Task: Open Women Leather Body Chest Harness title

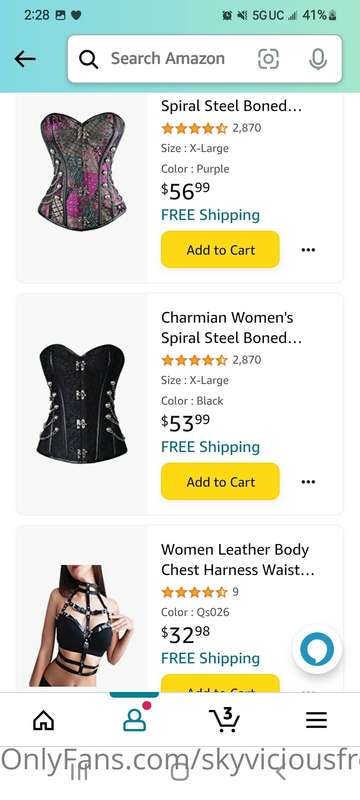Action: pos(238,560)
